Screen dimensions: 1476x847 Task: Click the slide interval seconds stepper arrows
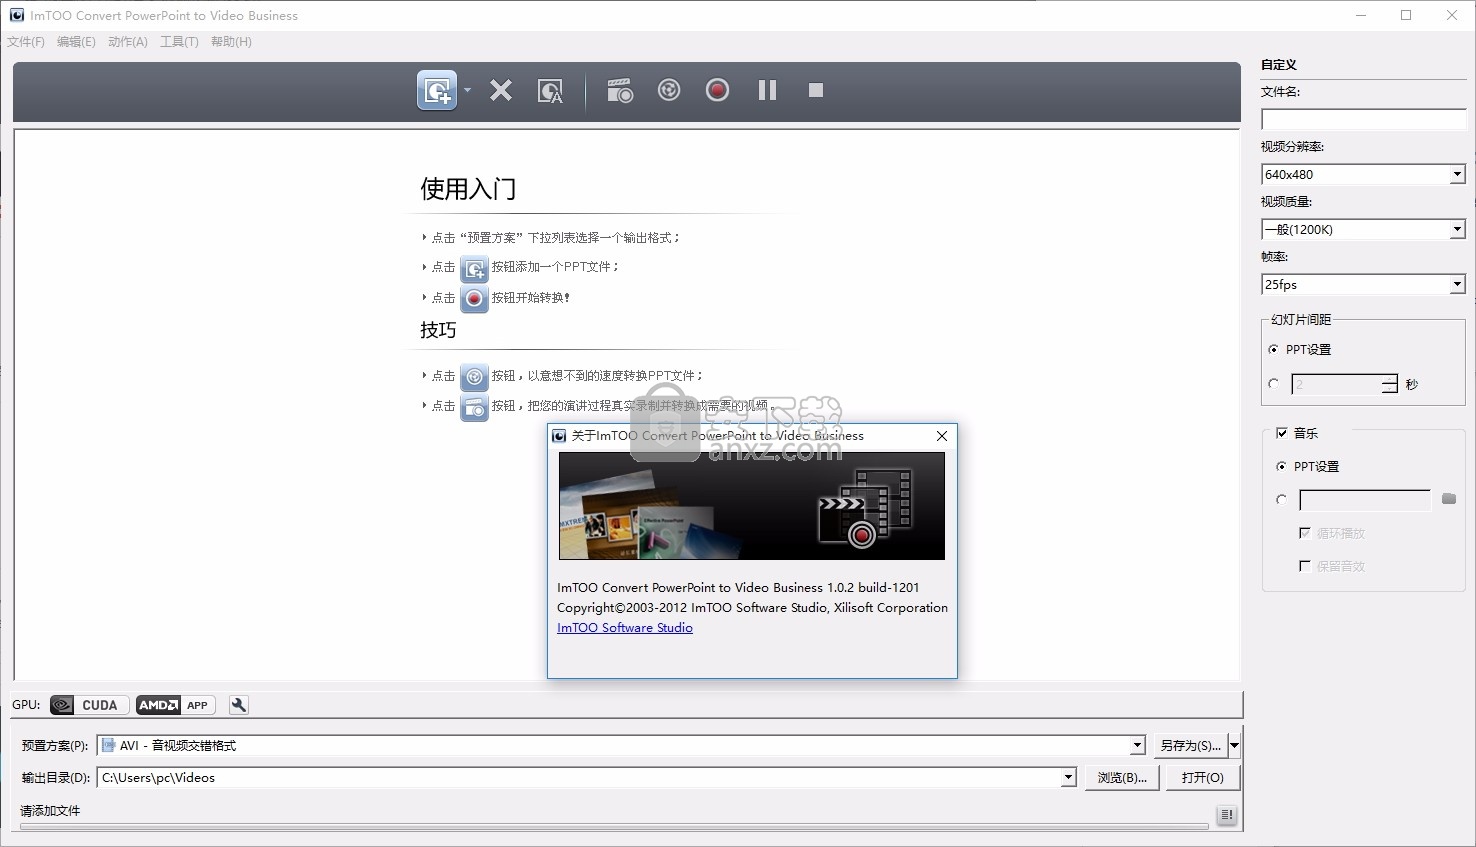tap(1390, 384)
